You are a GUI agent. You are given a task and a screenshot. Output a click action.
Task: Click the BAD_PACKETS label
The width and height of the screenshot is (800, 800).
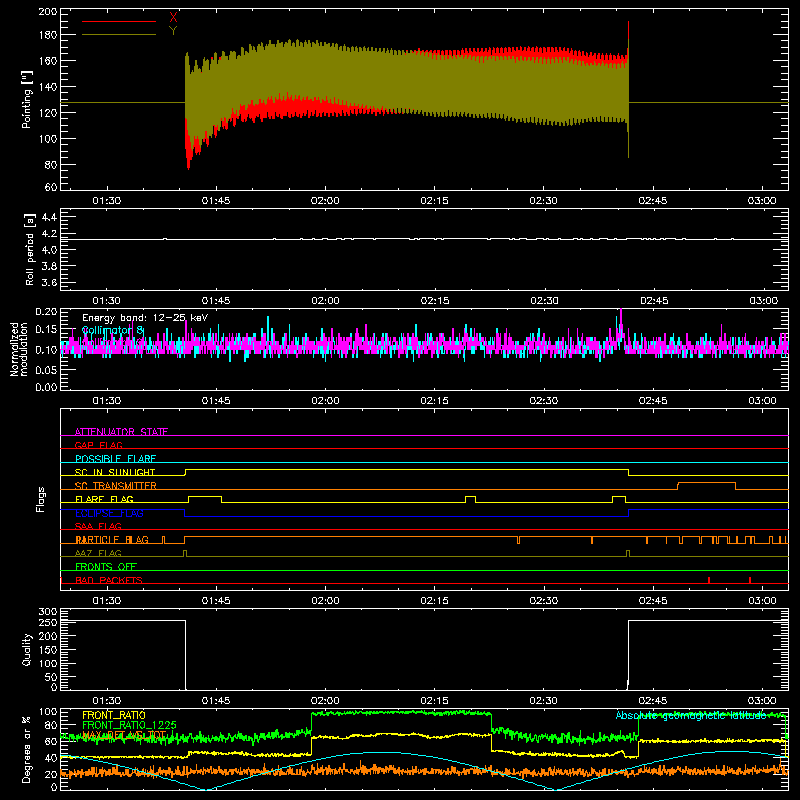tap(109, 580)
